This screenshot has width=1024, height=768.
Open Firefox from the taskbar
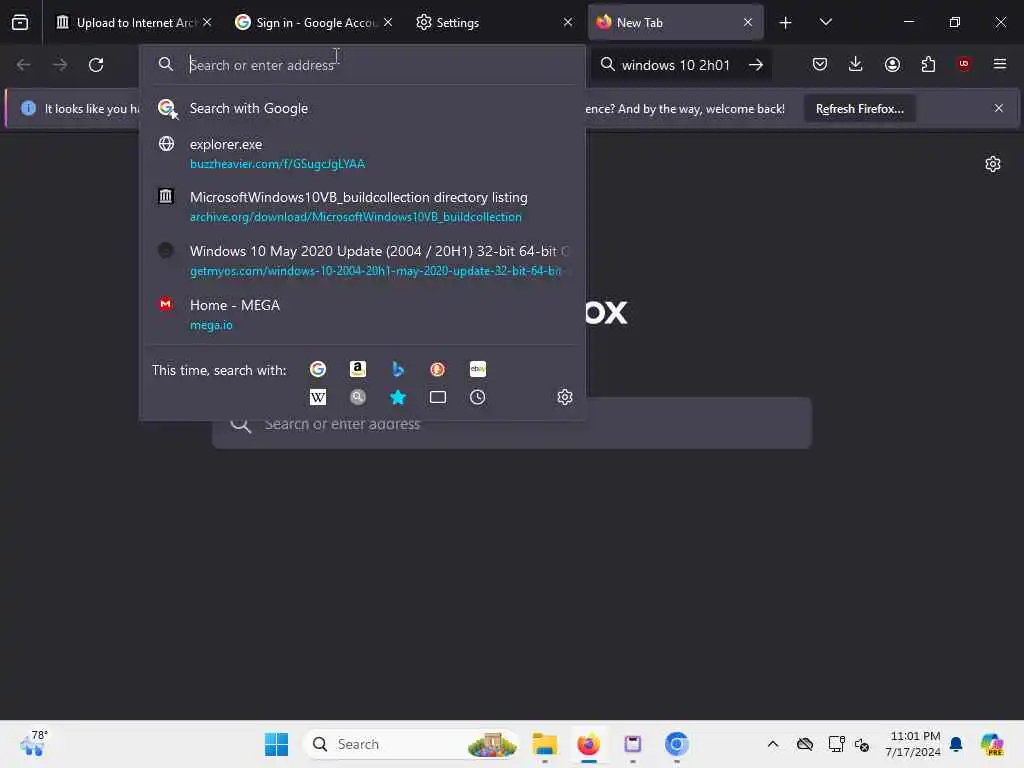[x=588, y=744]
